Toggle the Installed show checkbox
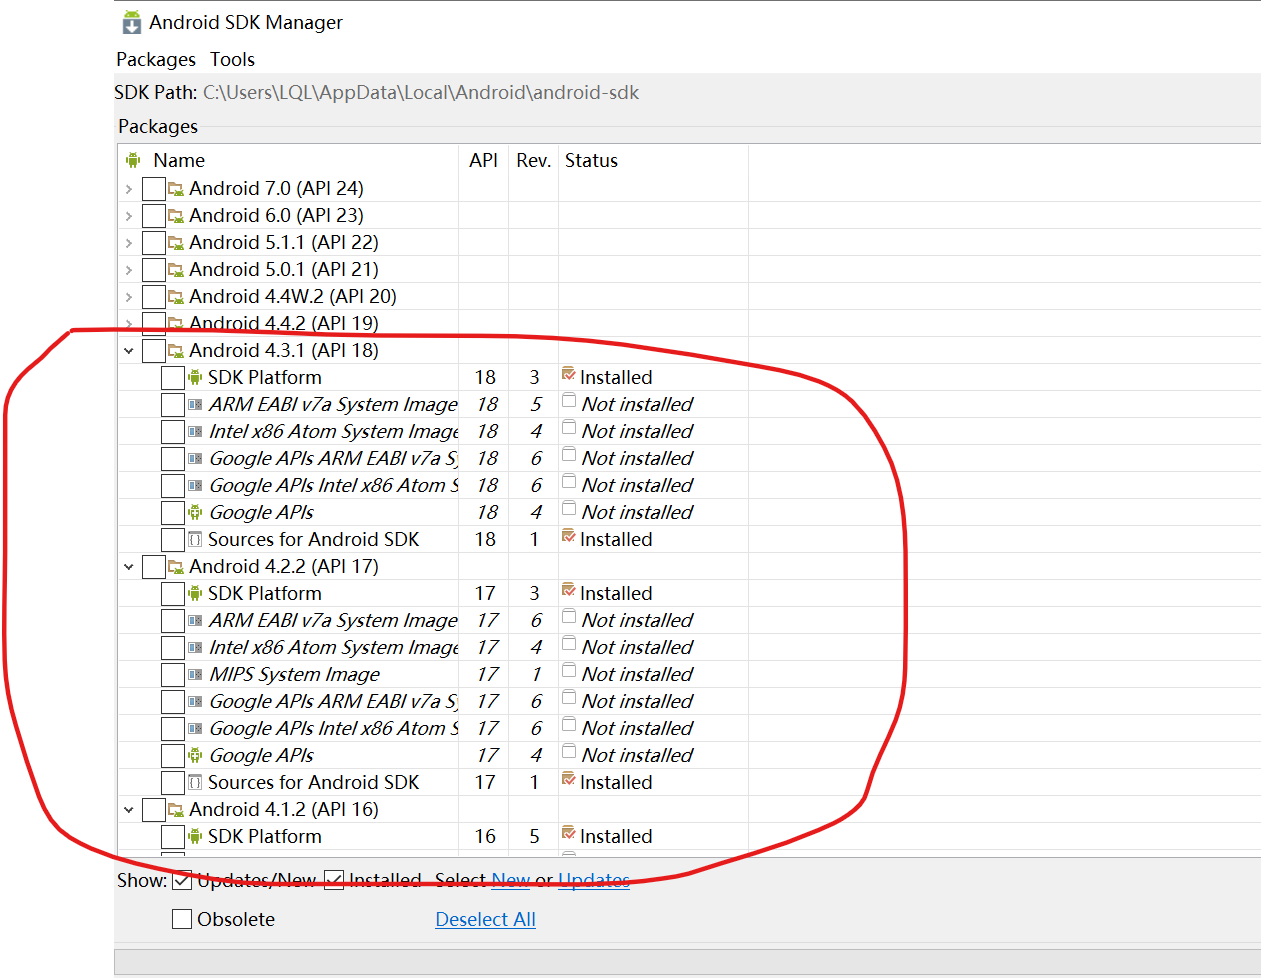 [334, 880]
